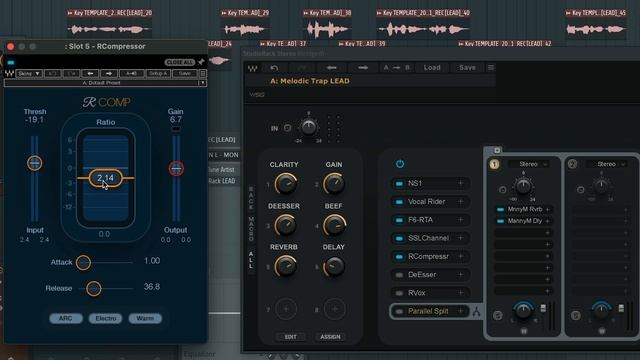This screenshot has height=360, width=640.
Task: Click the Electro mode button
Action: click(x=105, y=318)
